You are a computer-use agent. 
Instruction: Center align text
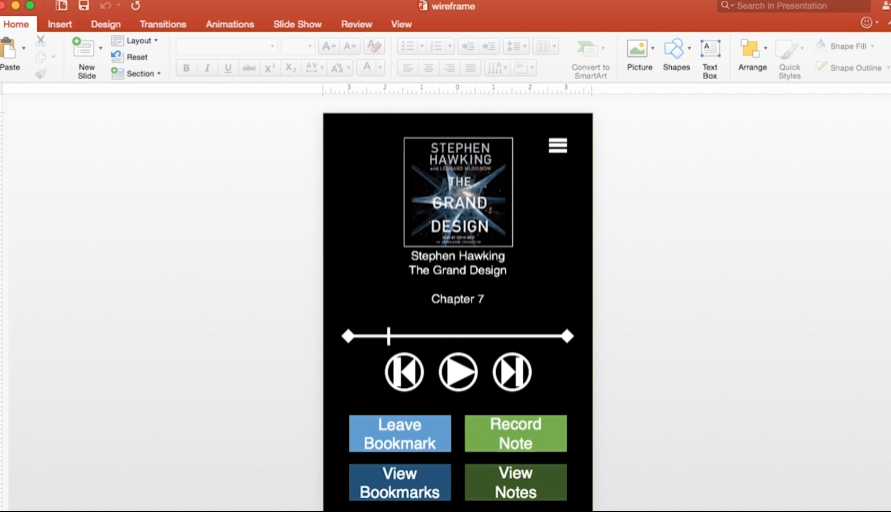[x=428, y=68]
